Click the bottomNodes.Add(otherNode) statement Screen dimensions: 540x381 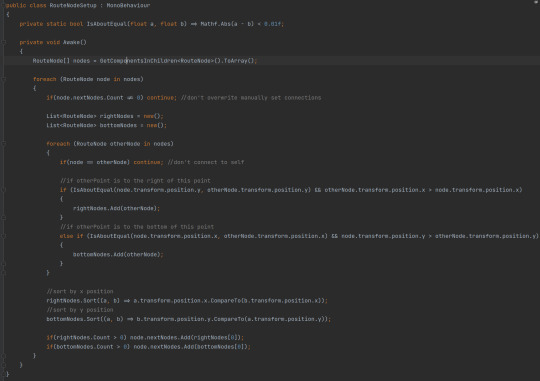pos(118,255)
